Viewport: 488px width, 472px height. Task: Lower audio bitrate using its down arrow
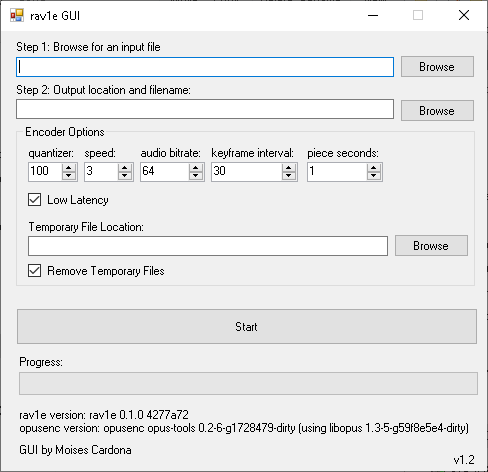[x=196, y=176]
